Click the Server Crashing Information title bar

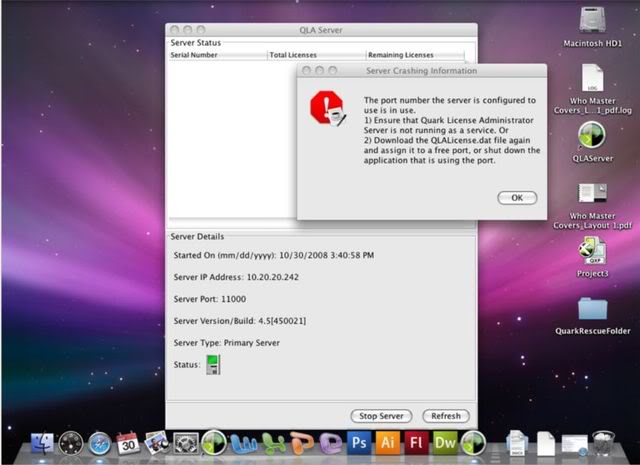[x=422, y=71]
